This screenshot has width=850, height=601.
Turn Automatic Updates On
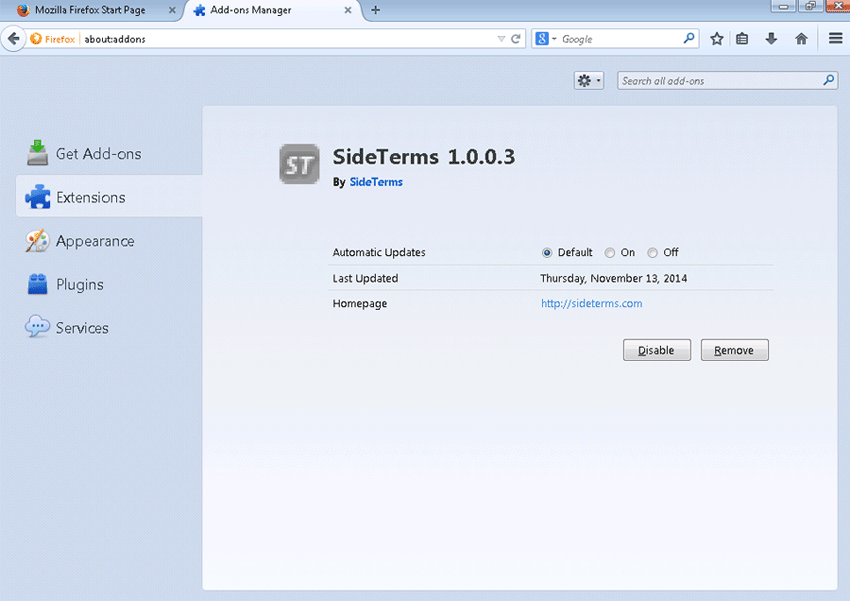tap(610, 253)
